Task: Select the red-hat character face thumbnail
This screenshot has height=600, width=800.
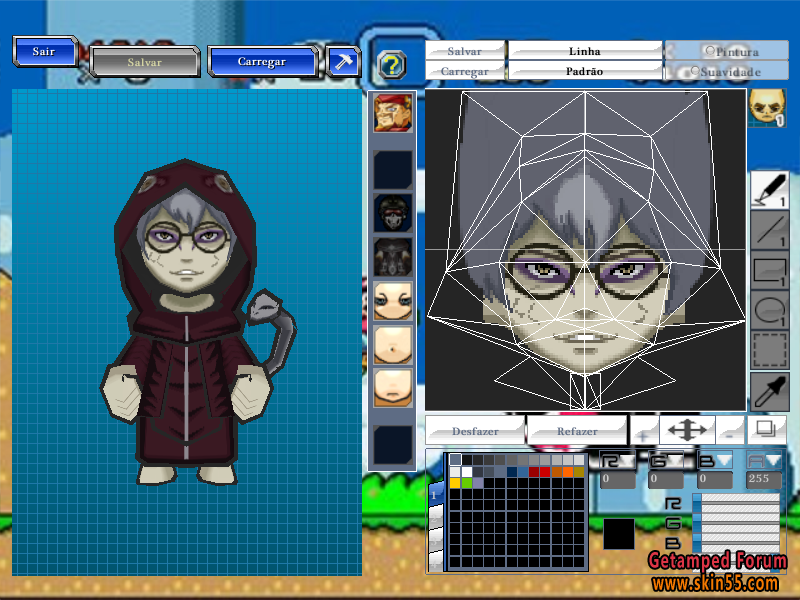Action: (392, 113)
